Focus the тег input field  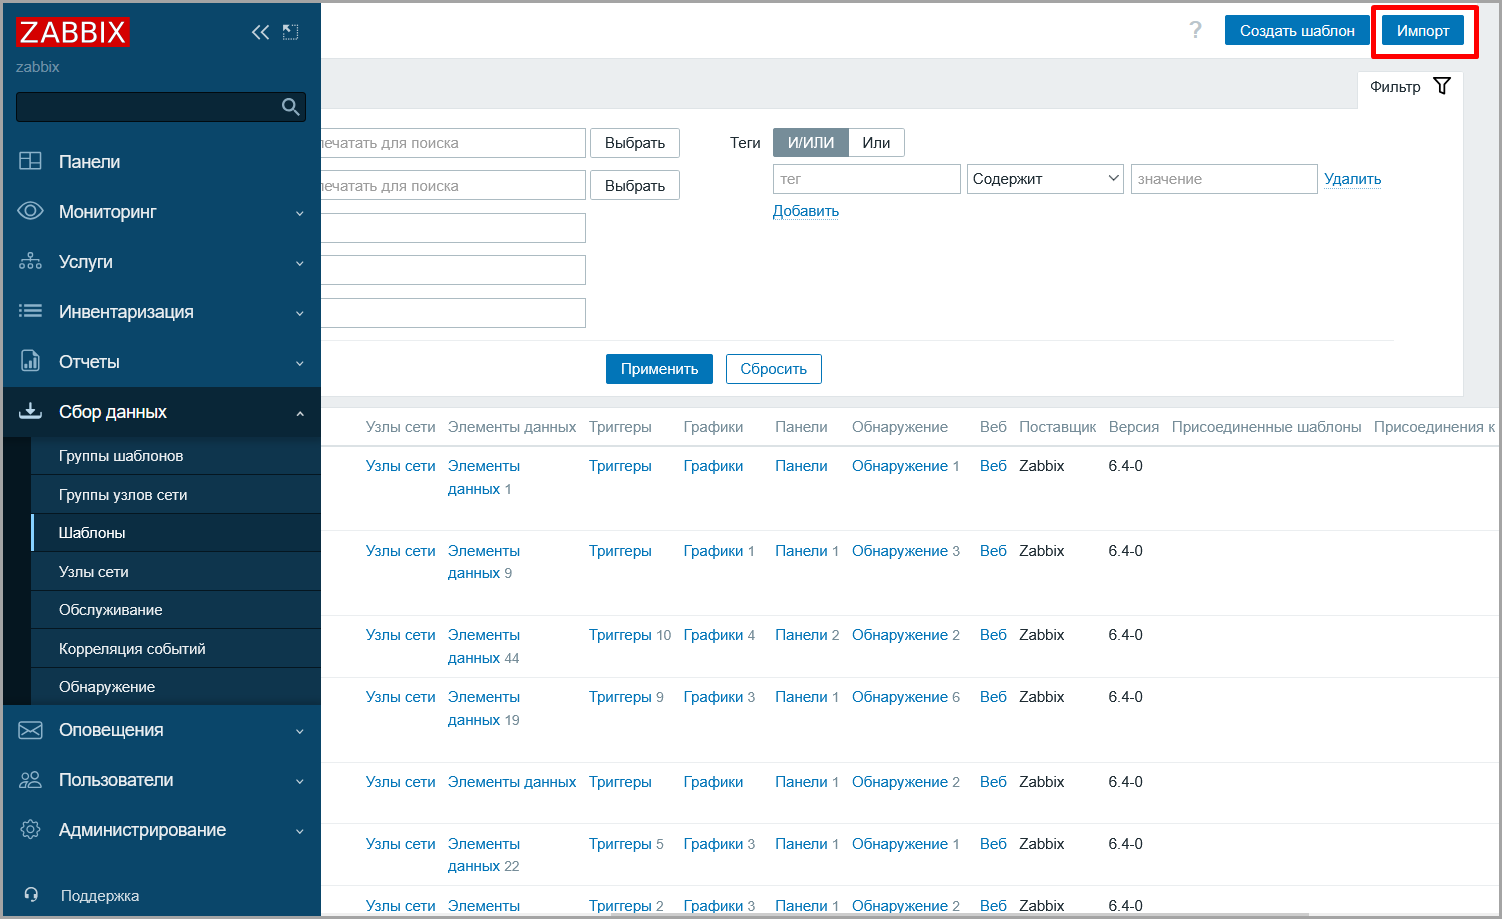pos(867,179)
